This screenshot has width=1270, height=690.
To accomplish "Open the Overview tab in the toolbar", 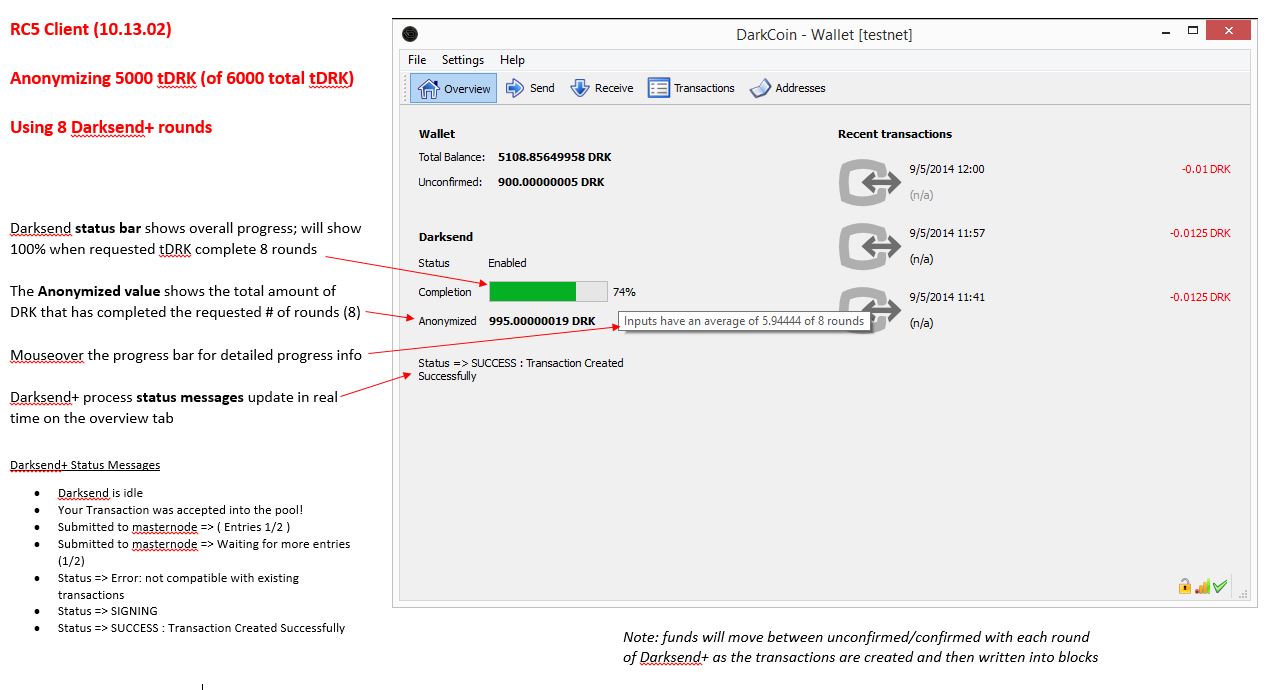I will click(x=454, y=88).
